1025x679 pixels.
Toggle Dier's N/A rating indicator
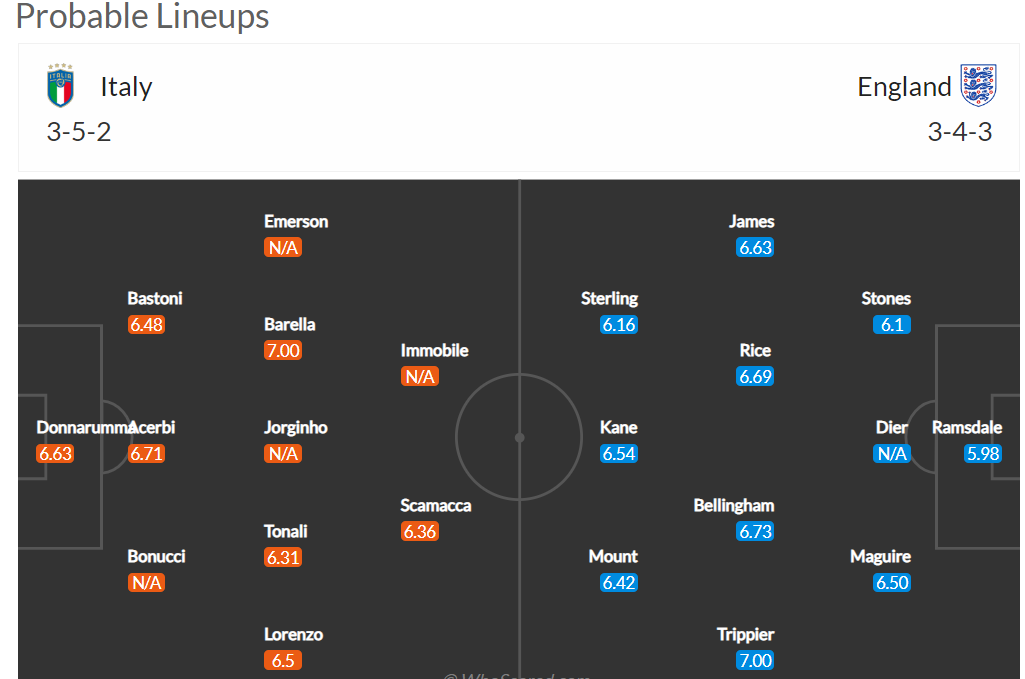click(x=891, y=453)
